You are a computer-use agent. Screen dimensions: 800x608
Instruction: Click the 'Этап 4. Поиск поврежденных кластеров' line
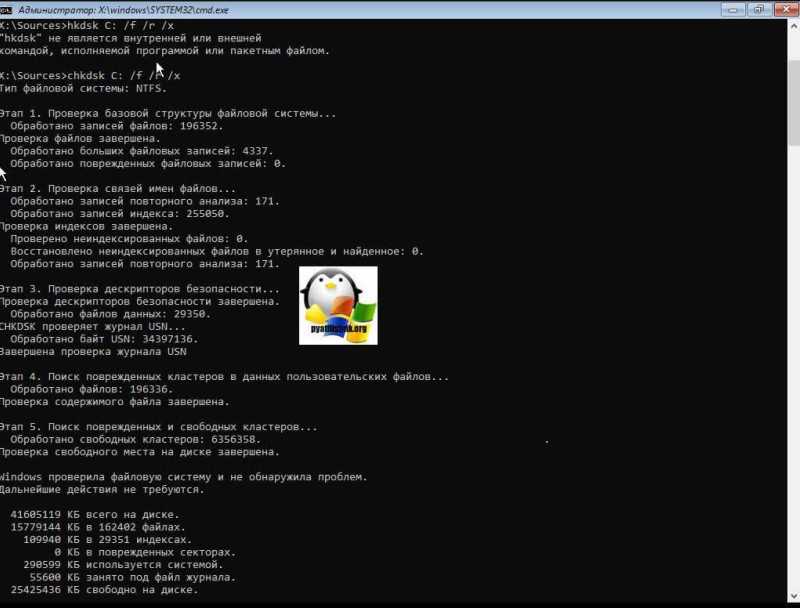(224, 376)
